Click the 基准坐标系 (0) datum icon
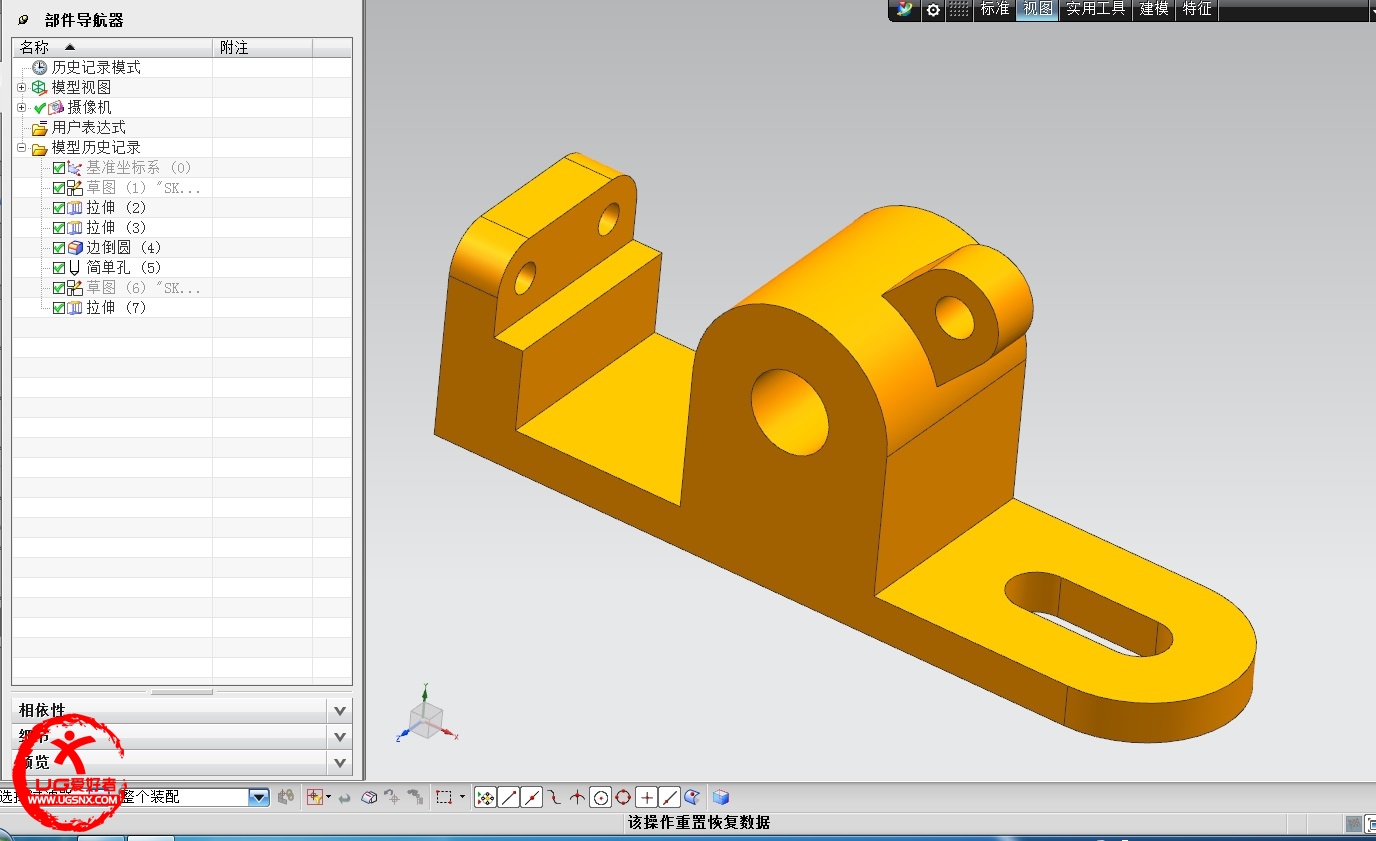Screen dimensions: 1376x841 [x=75, y=167]
